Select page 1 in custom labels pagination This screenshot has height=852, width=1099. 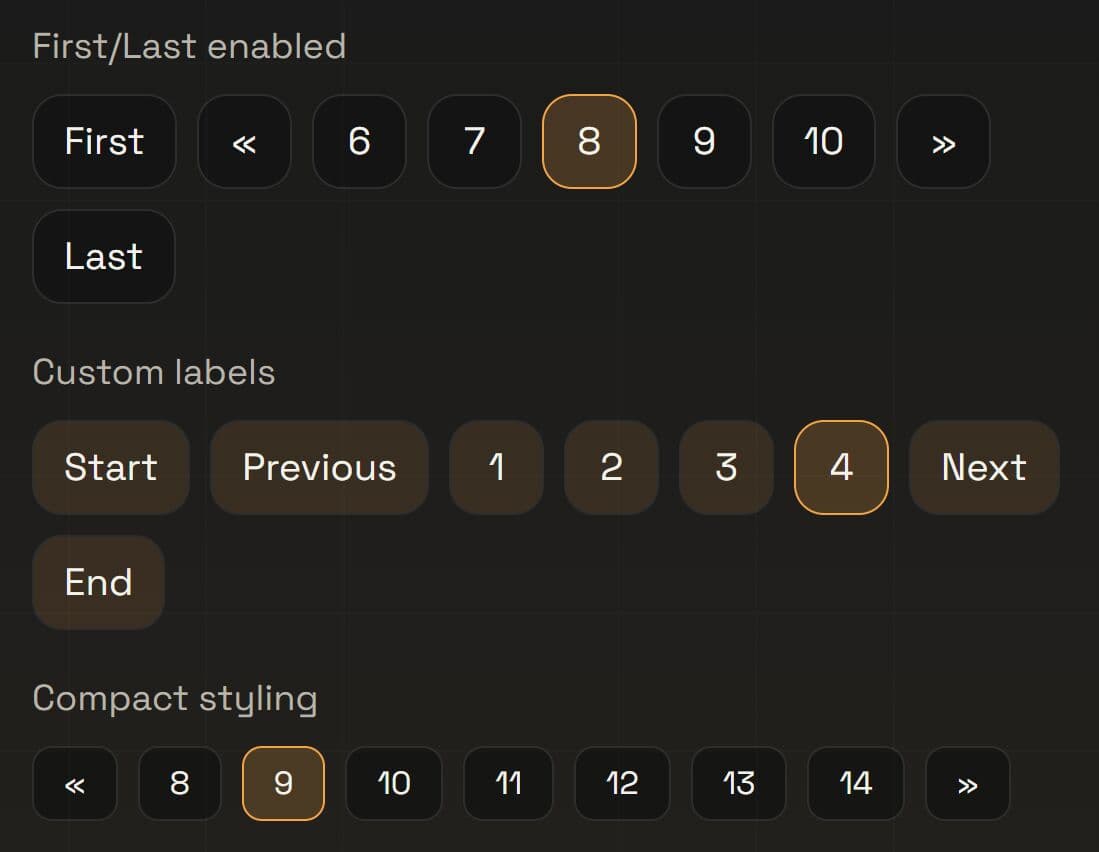[496, 467]
